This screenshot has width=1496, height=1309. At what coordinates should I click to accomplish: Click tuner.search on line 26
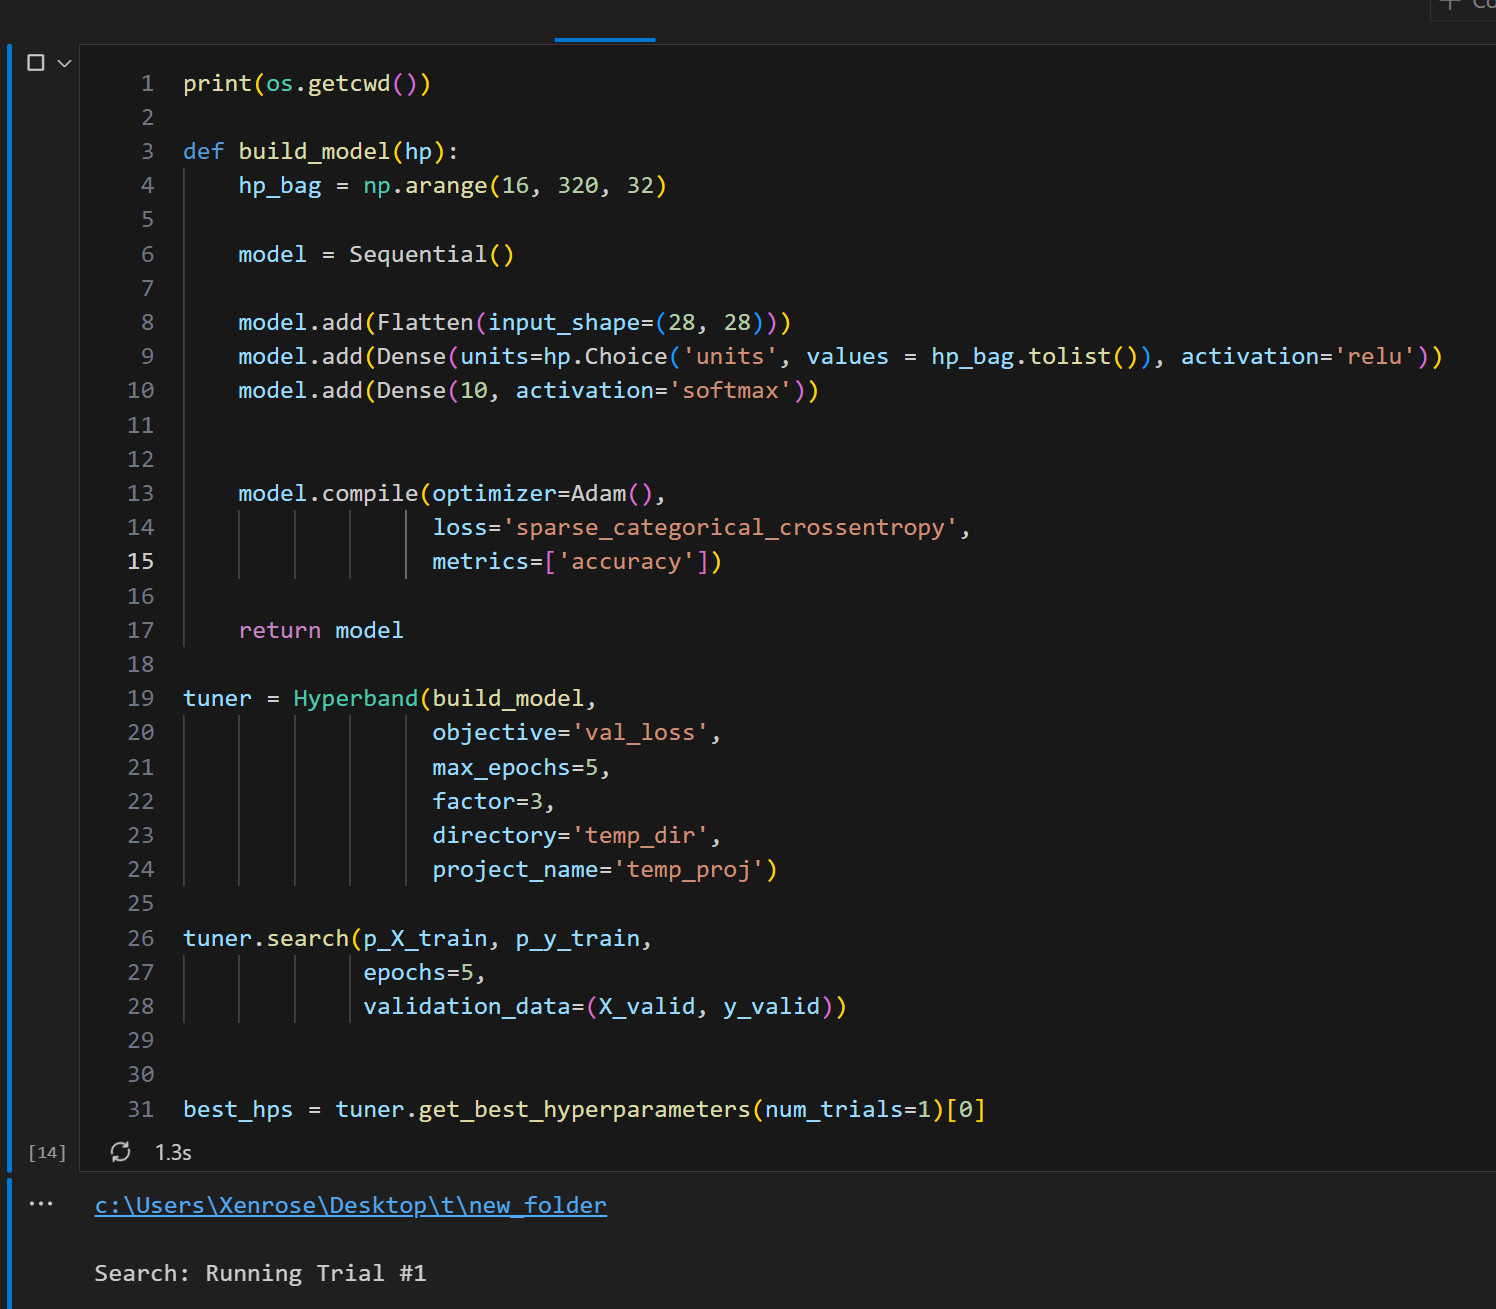coord(265,938)
